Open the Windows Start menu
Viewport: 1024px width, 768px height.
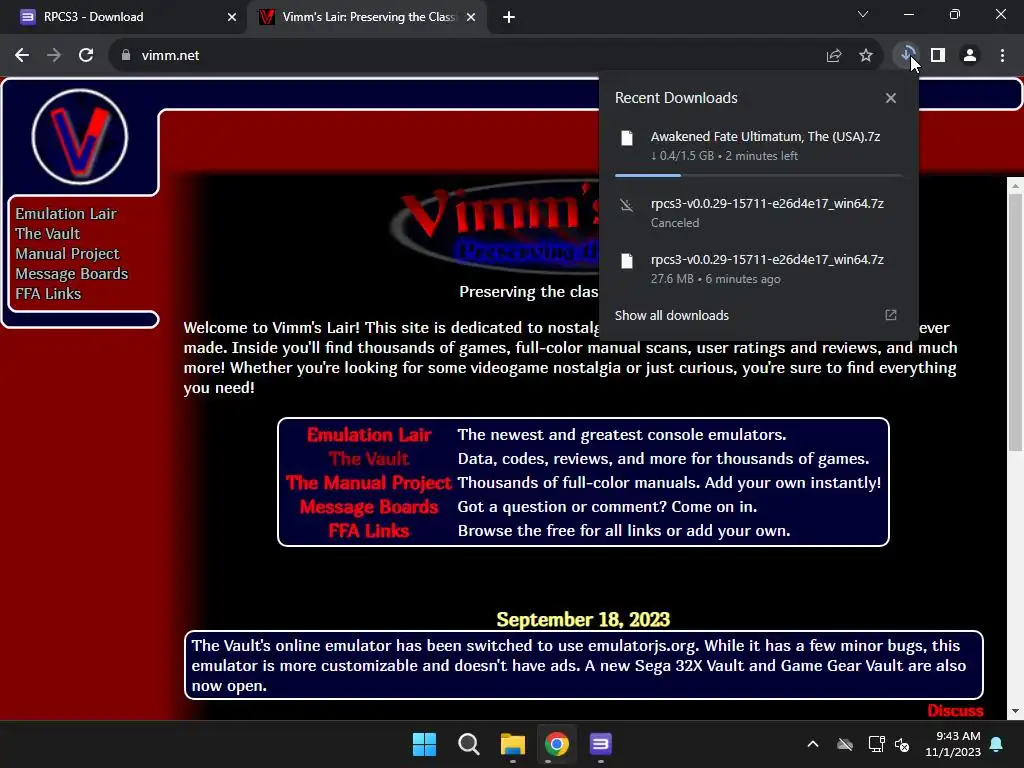[x=424, y=744]
